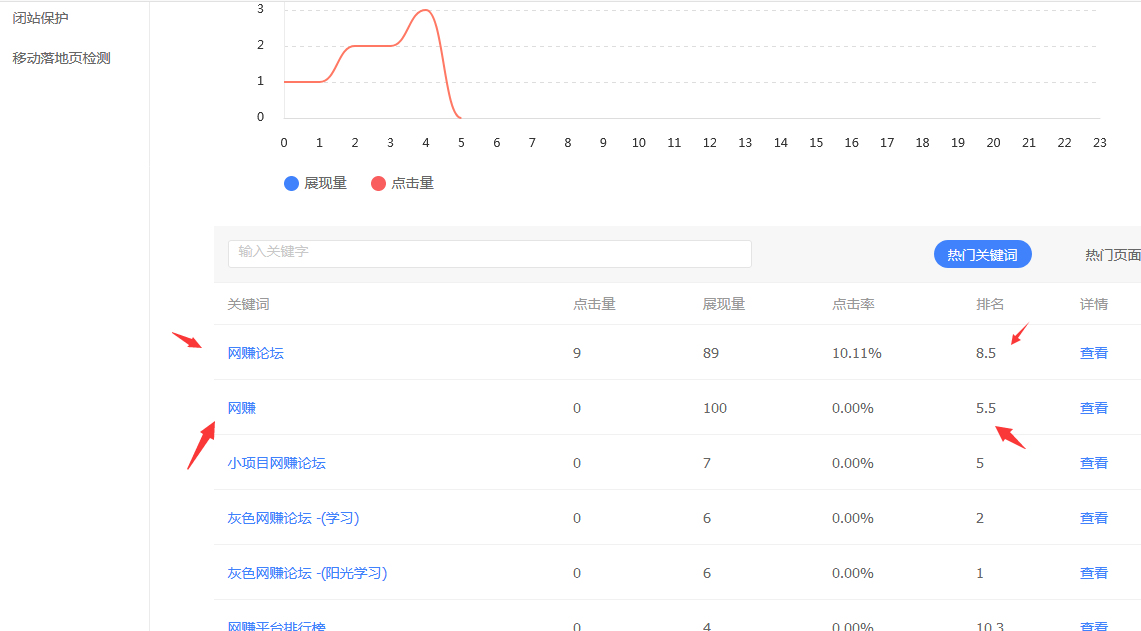Open the keyword 网赚论坛
The height and width of the screenshot is (631, 1141).
point(255,352)
